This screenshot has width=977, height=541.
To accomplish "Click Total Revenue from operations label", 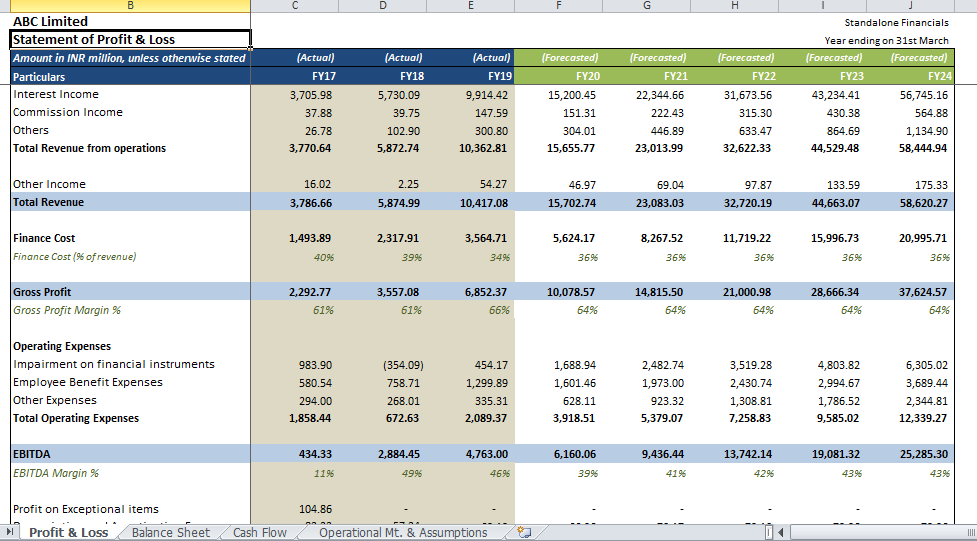I will point(90,148).
